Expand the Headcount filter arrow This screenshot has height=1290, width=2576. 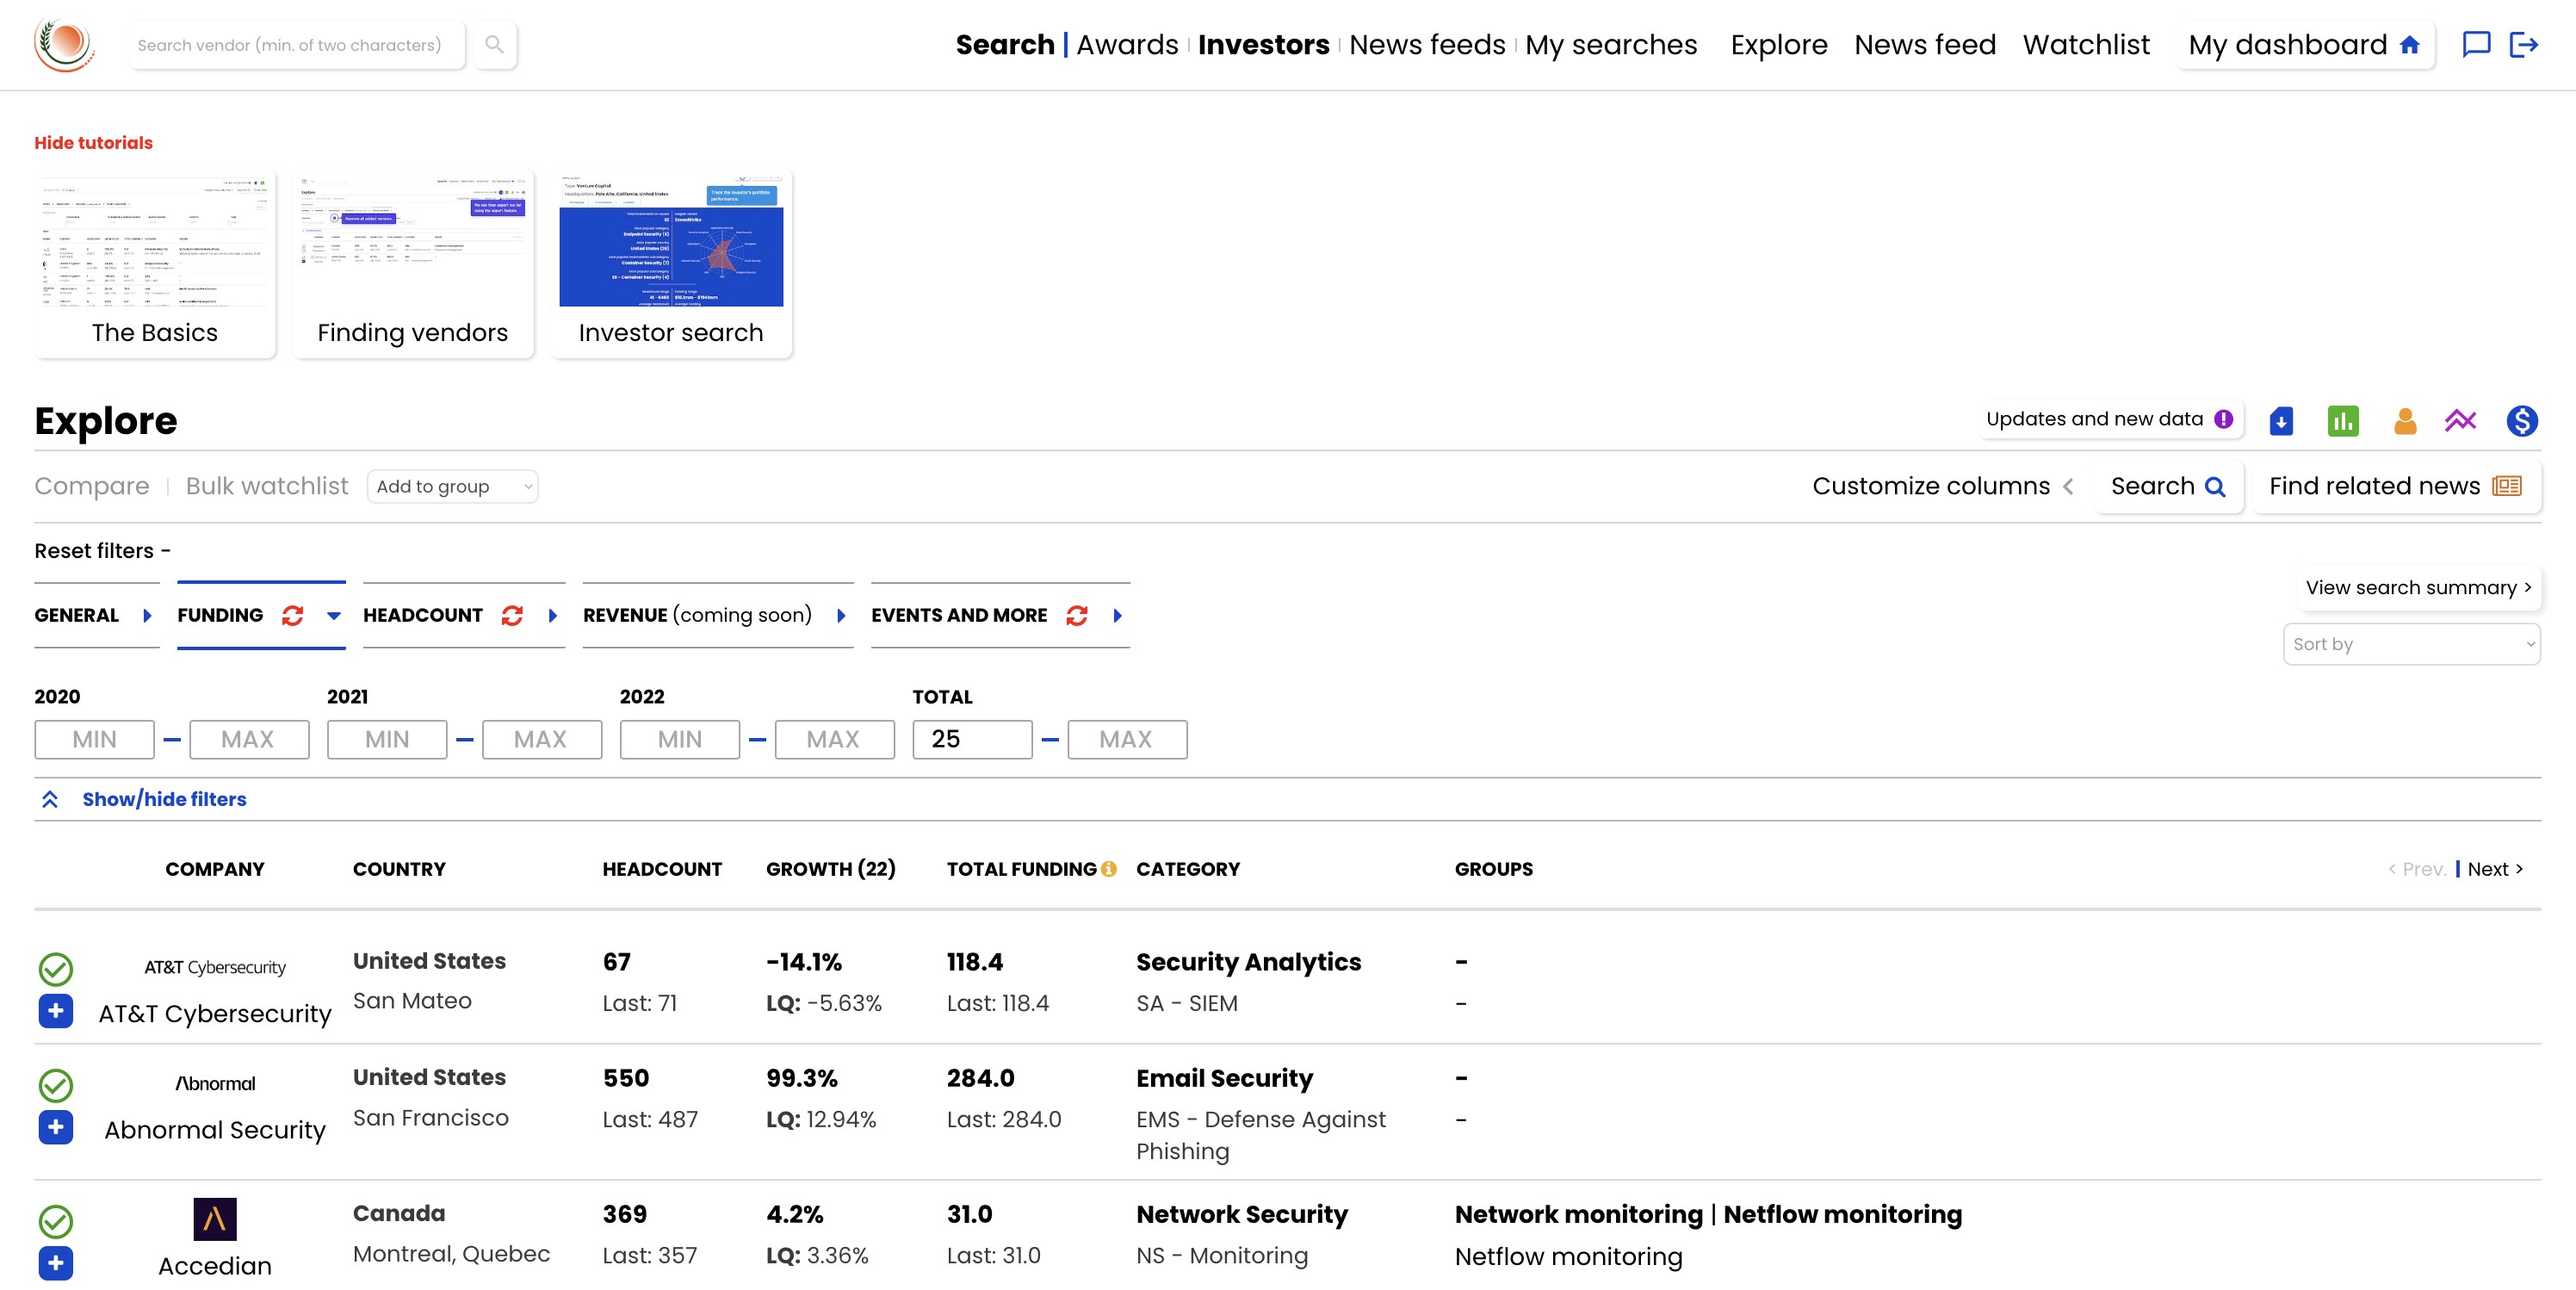click(552, 615)
